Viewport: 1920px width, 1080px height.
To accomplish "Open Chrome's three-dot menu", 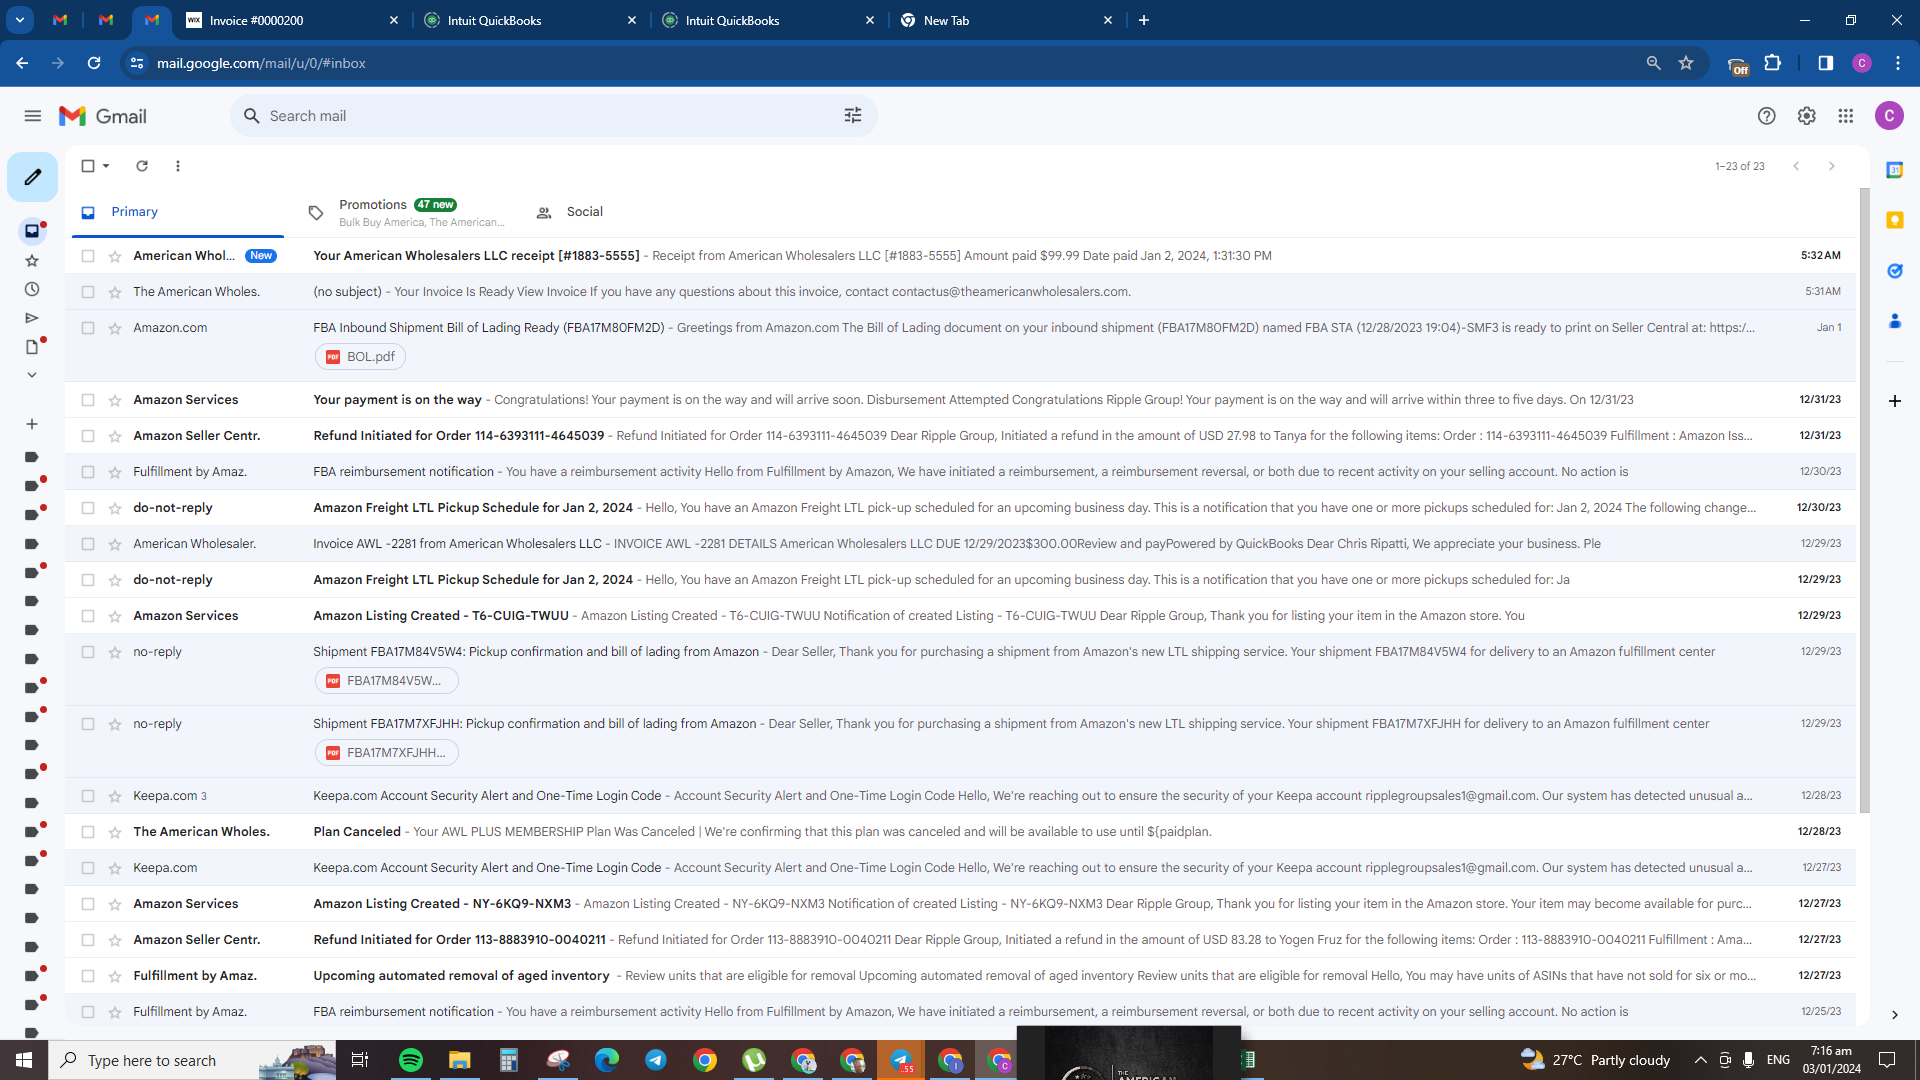I will click(x=1898, y=63).
